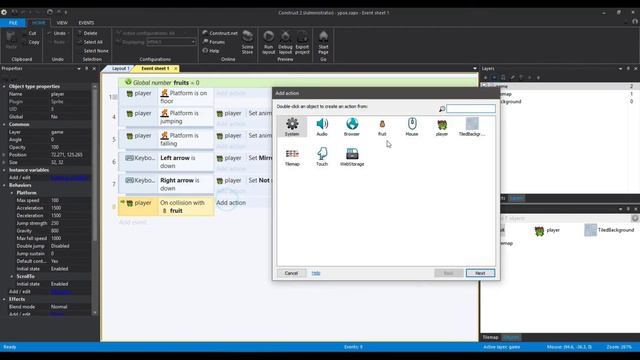Open the Scirra Store
The width and height of the screenshot is (640, 360).
click(x=247, y=42)
